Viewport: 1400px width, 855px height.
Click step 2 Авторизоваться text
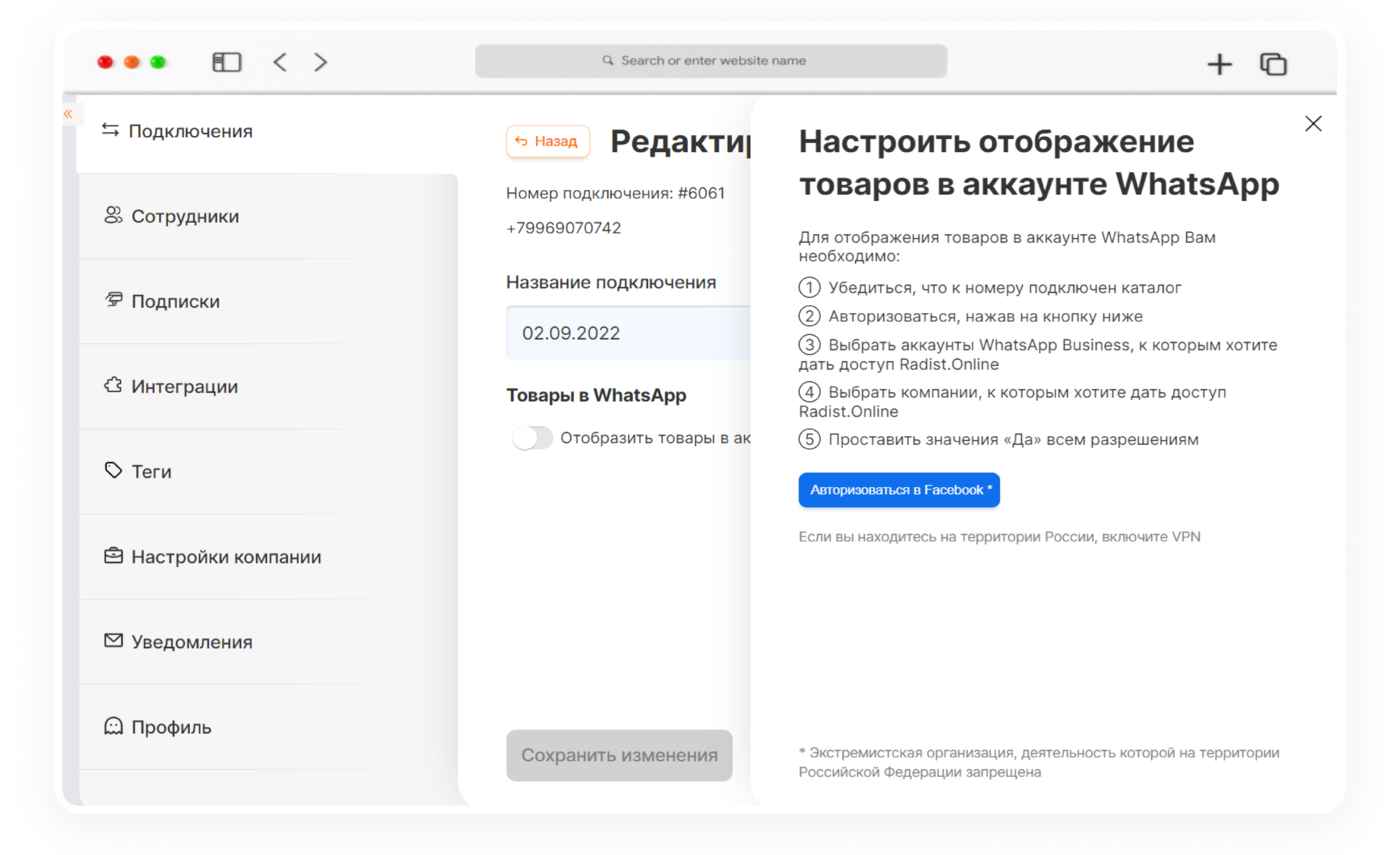(985, 316)
